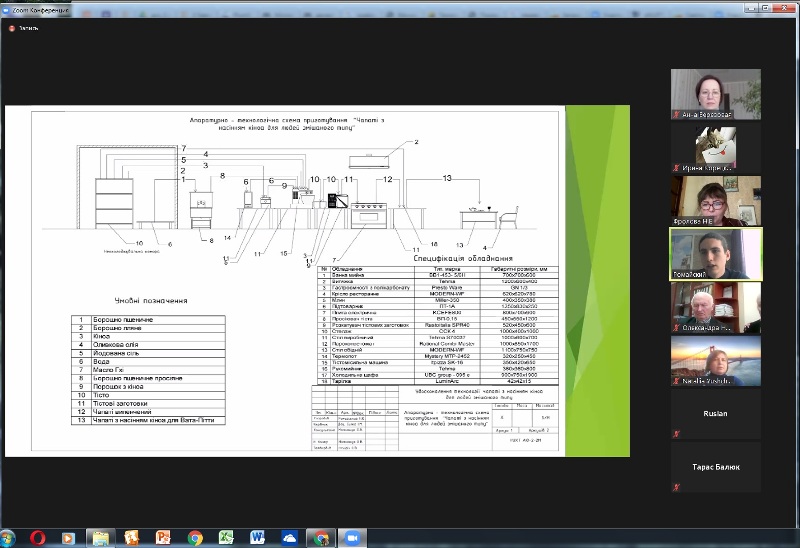This screenshot has width=800, height=548.
Task: Switch to the Zoom taskbar icon
Action: click(x=351, y=537)
